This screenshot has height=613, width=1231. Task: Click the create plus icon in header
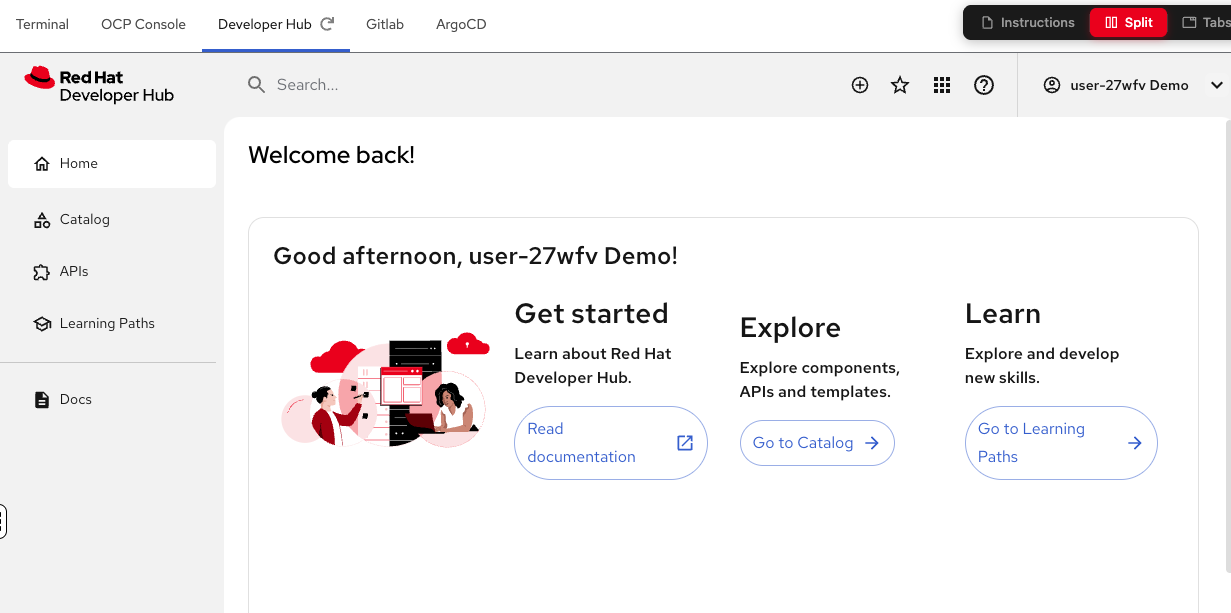point(860,85)
